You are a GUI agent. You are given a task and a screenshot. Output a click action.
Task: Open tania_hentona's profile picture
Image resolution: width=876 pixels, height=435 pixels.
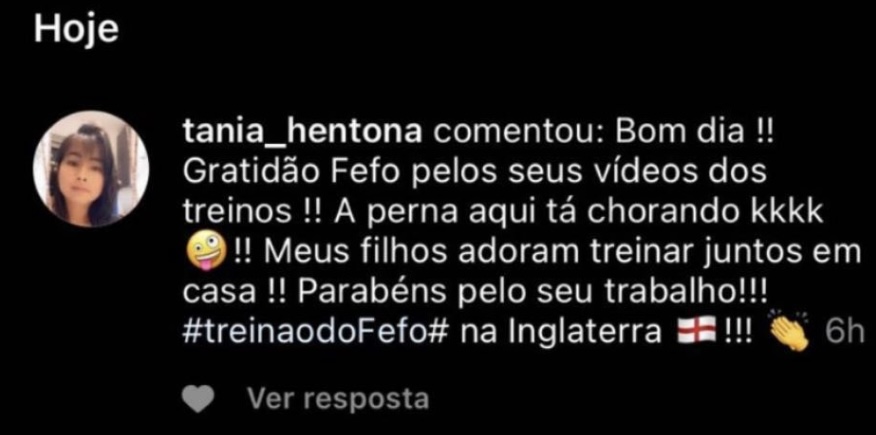pos(91,169)
